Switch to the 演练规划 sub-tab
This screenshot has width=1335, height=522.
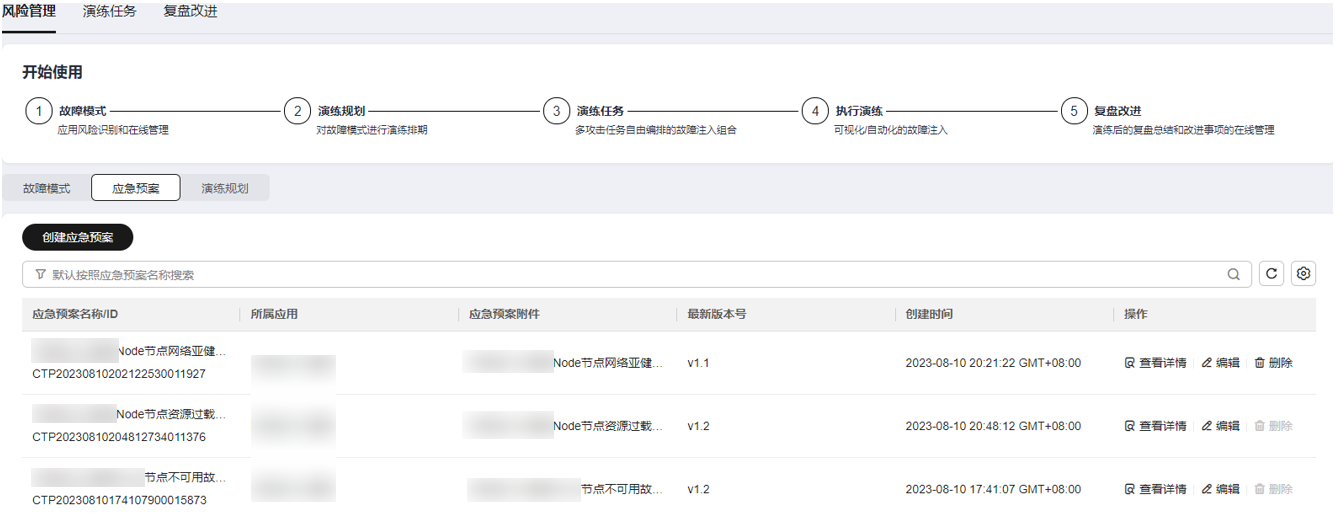(x=225, y=188)
